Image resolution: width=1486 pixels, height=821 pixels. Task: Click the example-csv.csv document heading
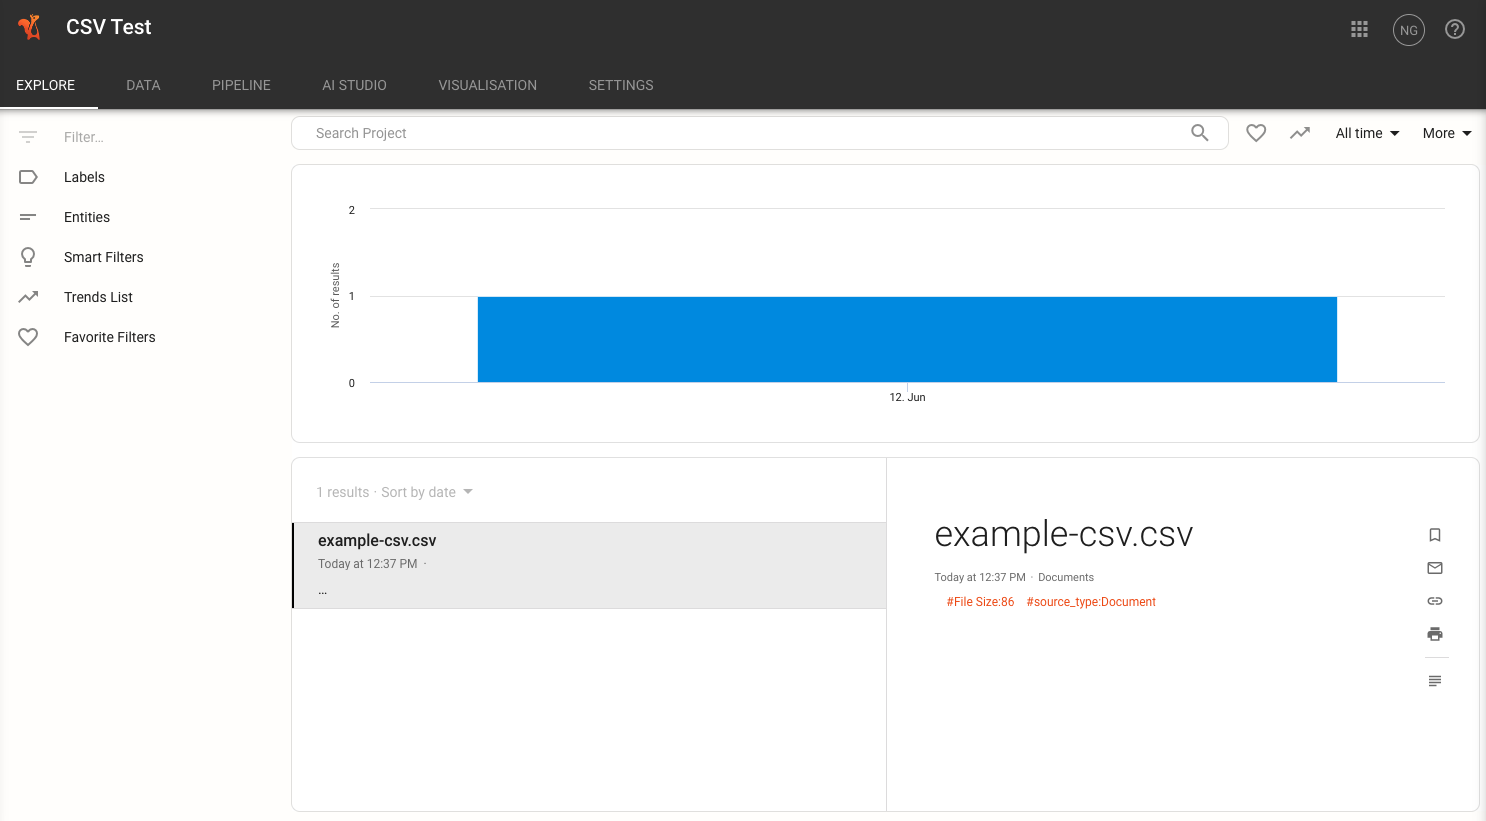pyautogui.click(x=1063, y=535)
